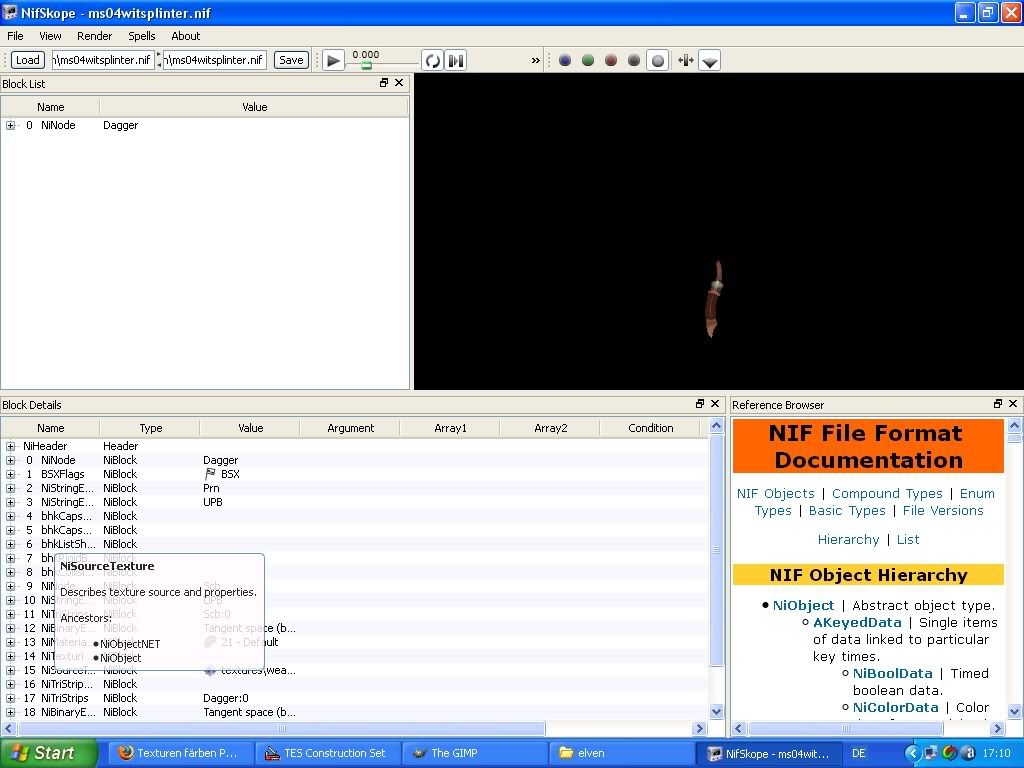Click the Load button

tap(27, 60)
